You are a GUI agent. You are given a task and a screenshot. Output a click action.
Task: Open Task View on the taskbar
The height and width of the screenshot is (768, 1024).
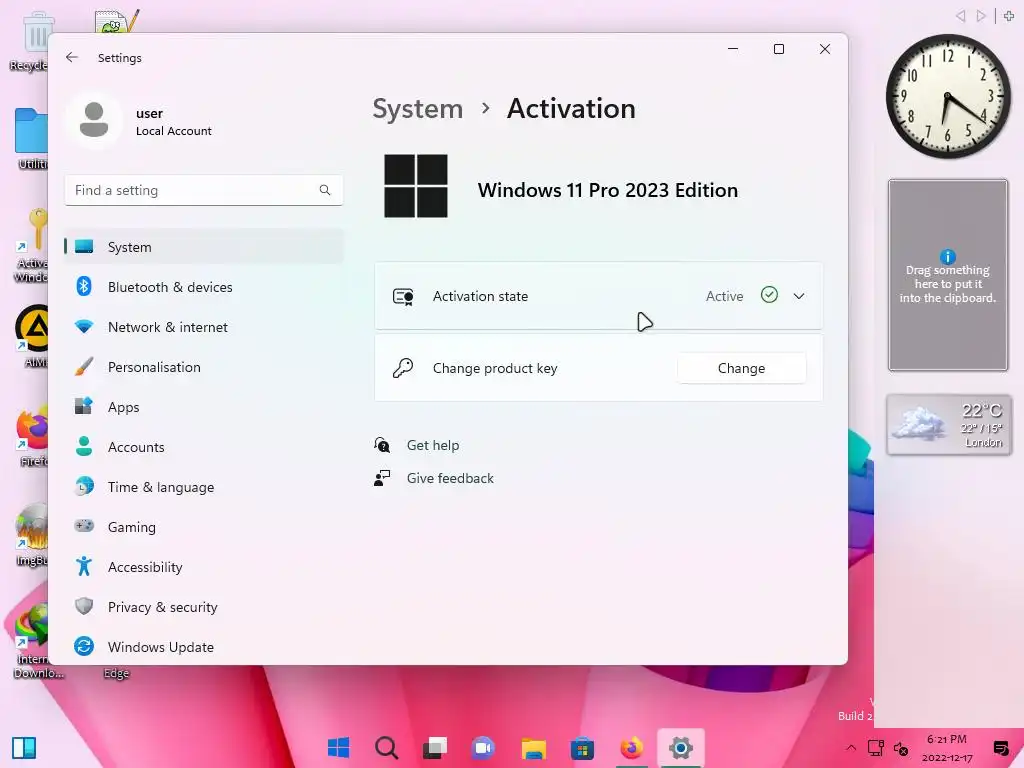[x=435, y=748]
